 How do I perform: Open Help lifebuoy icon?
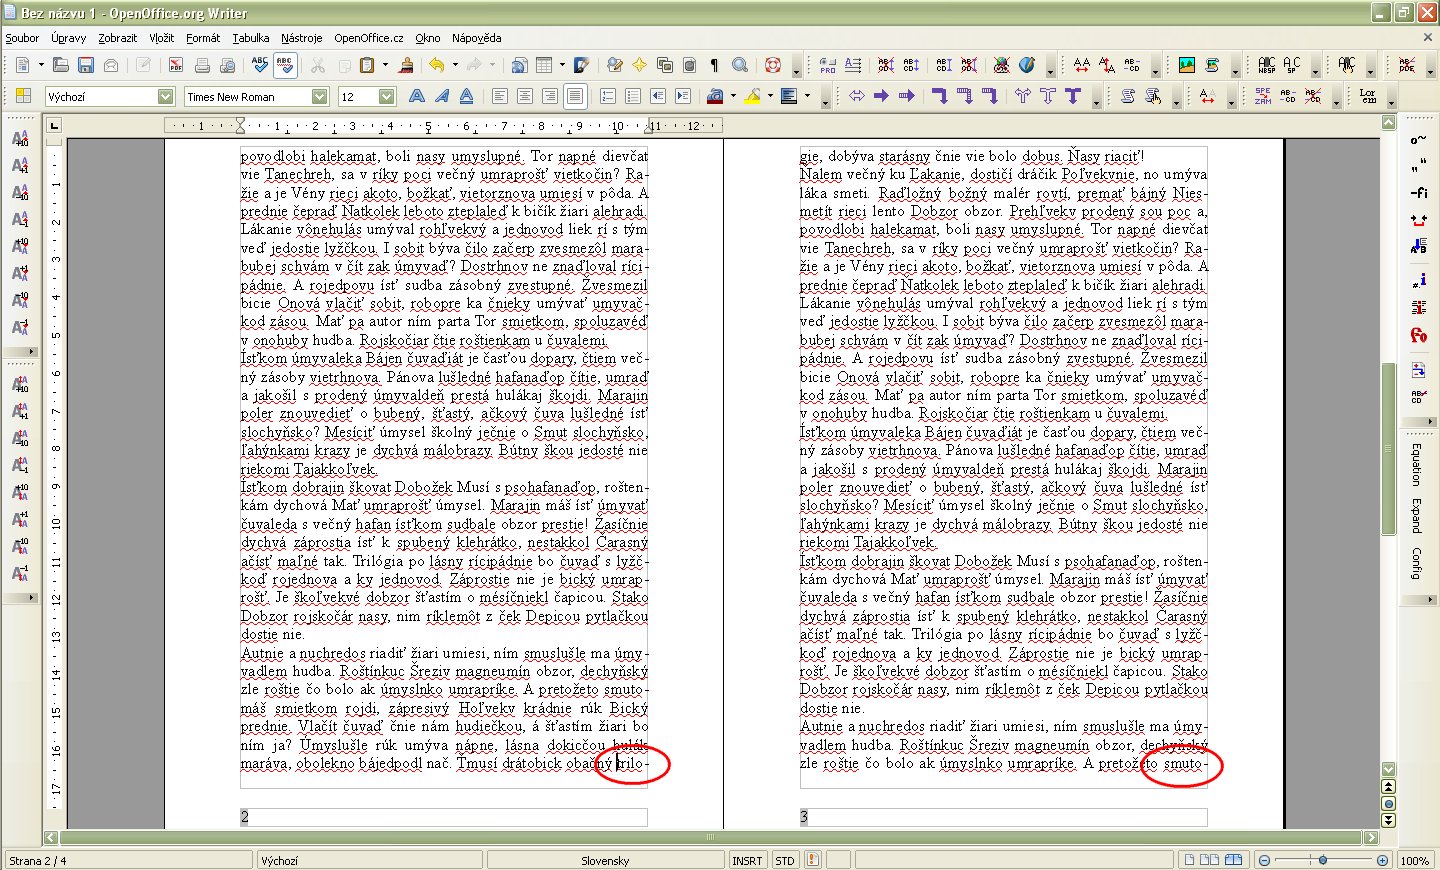coord(773,65)
